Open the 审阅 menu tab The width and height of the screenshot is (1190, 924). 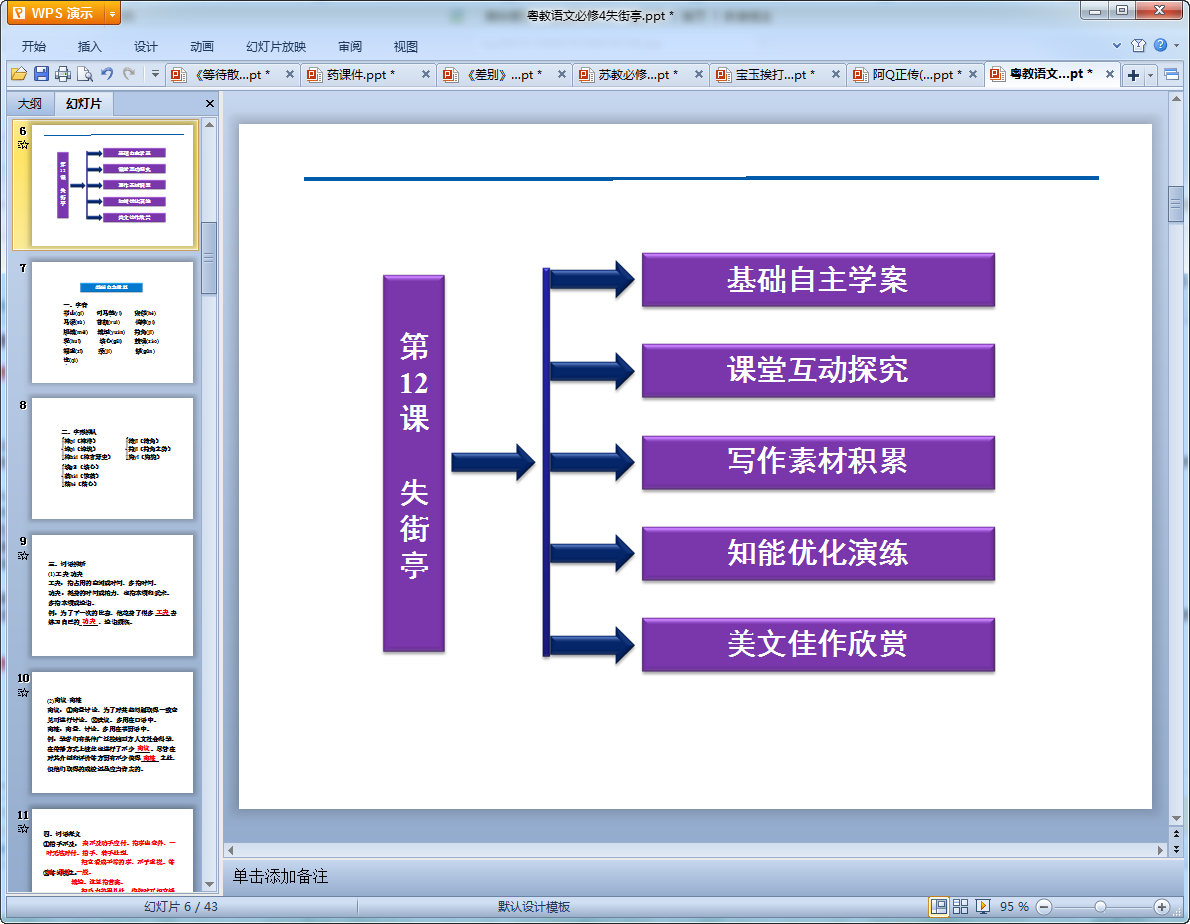[350, 46]
